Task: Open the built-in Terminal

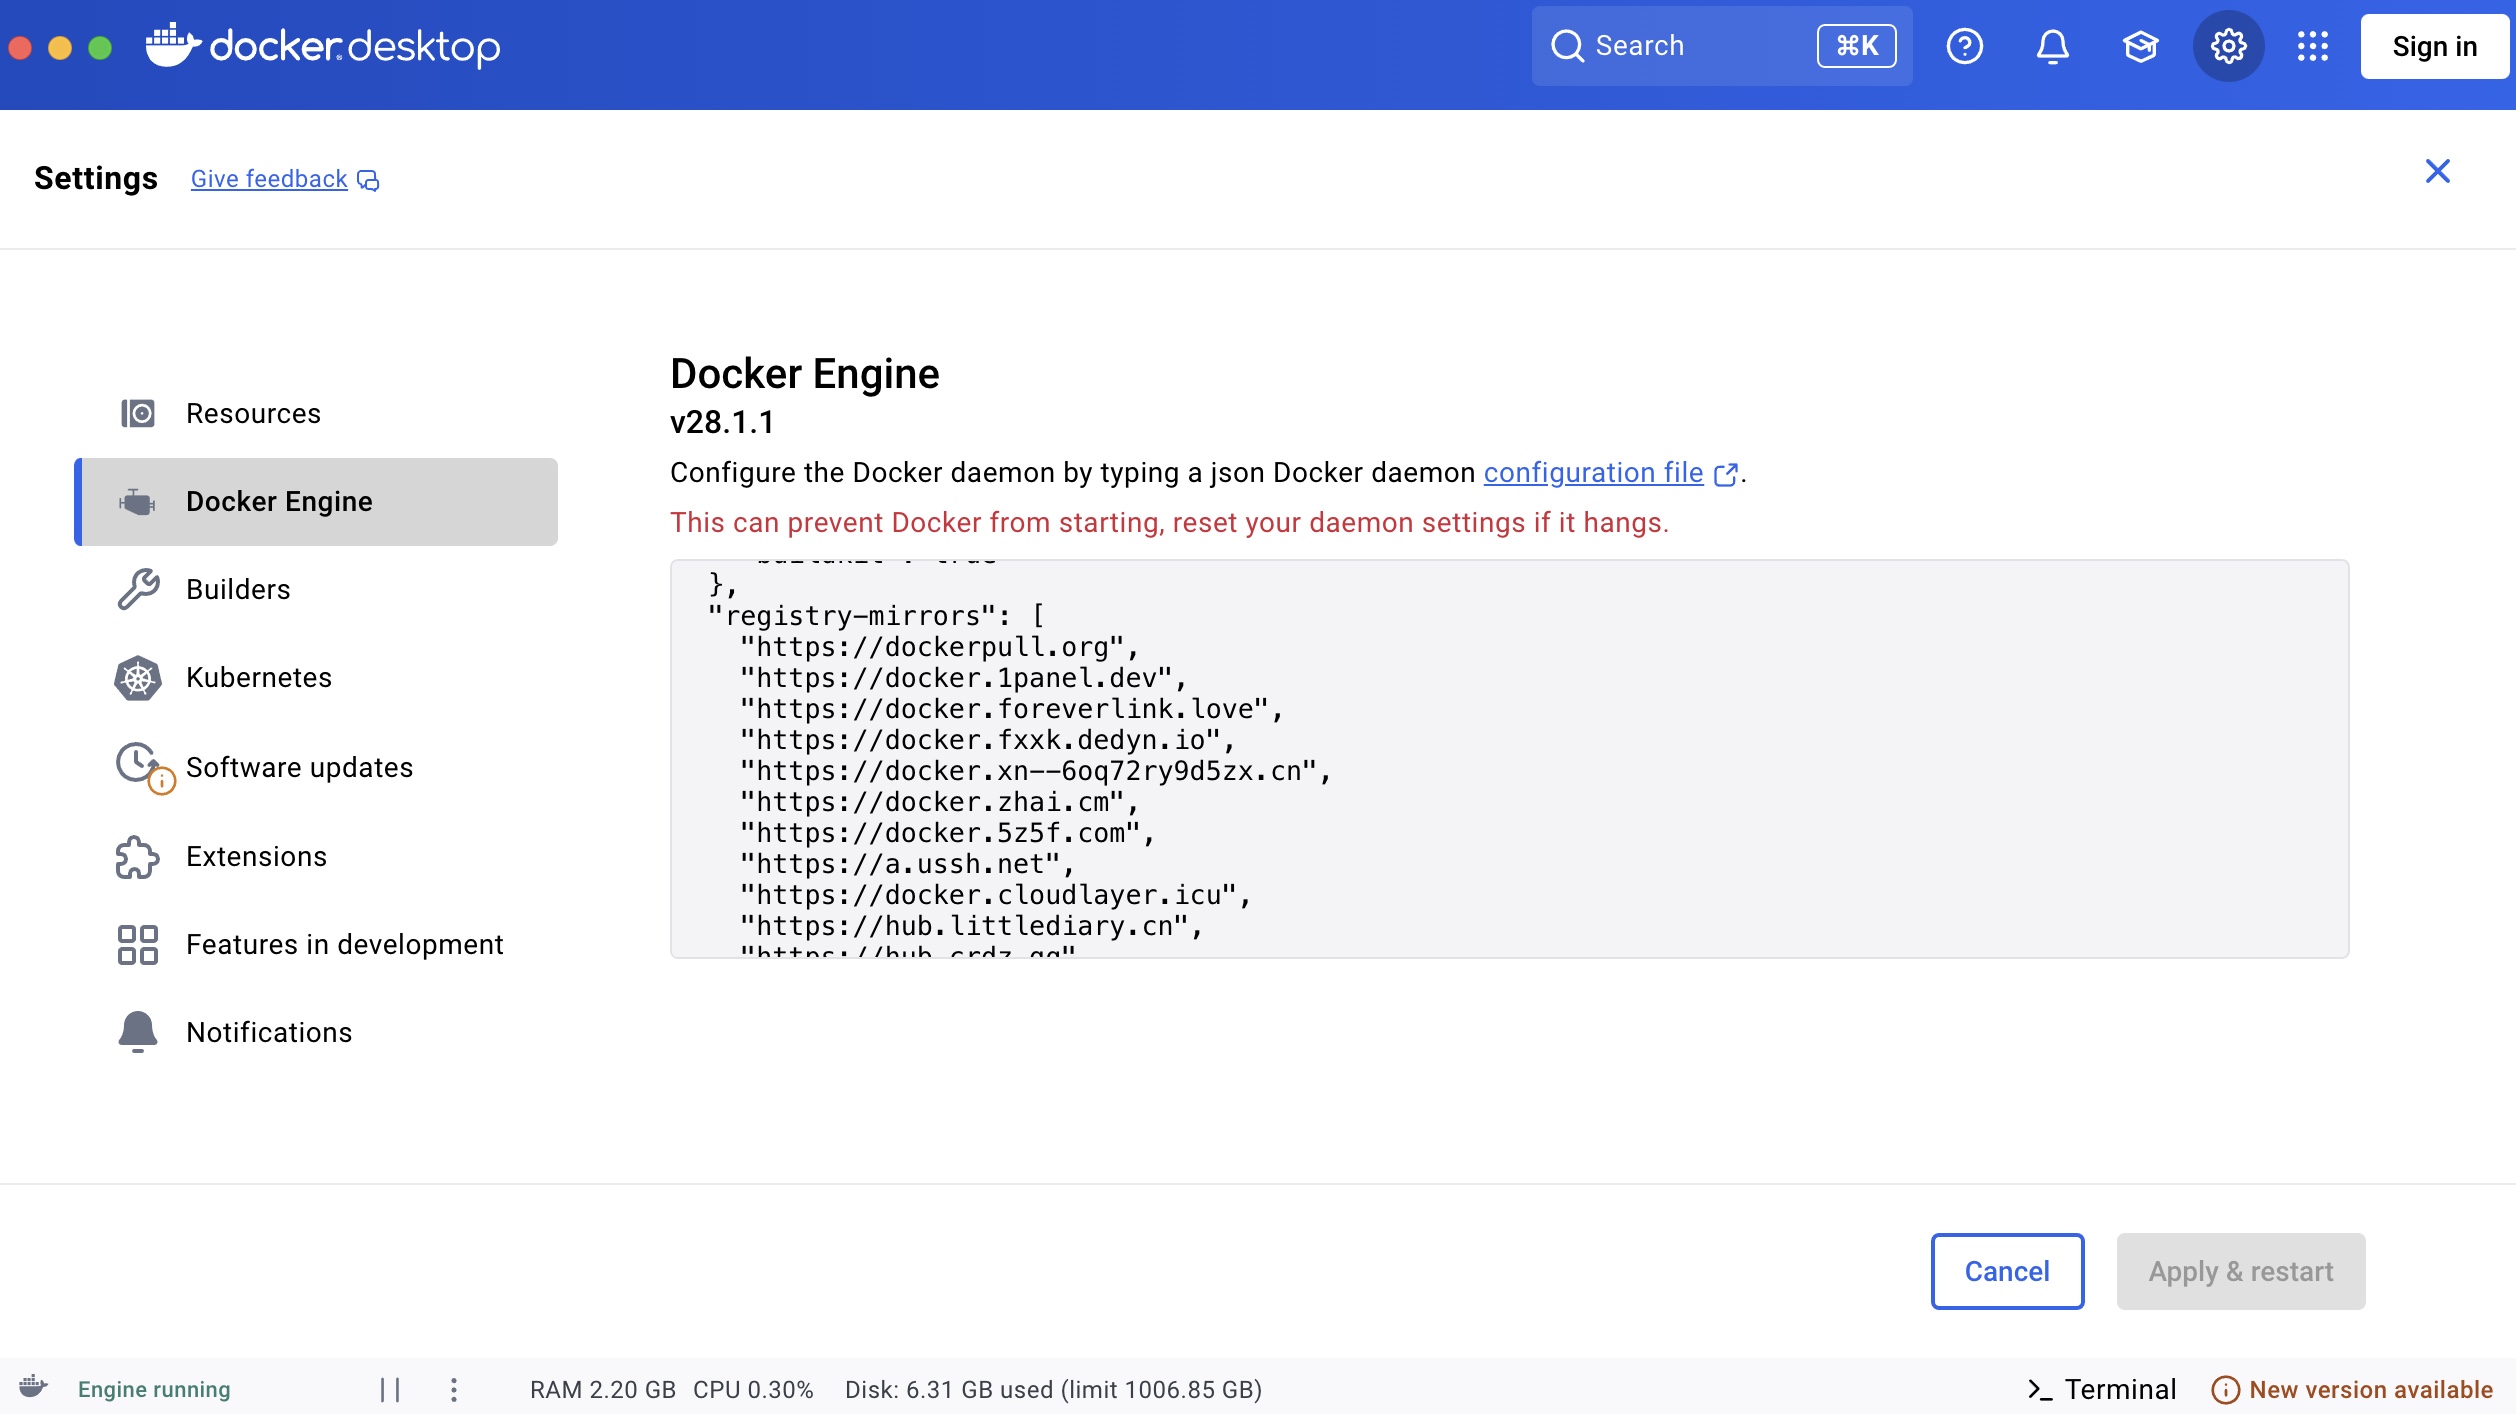Action: coord(2102,1388)
